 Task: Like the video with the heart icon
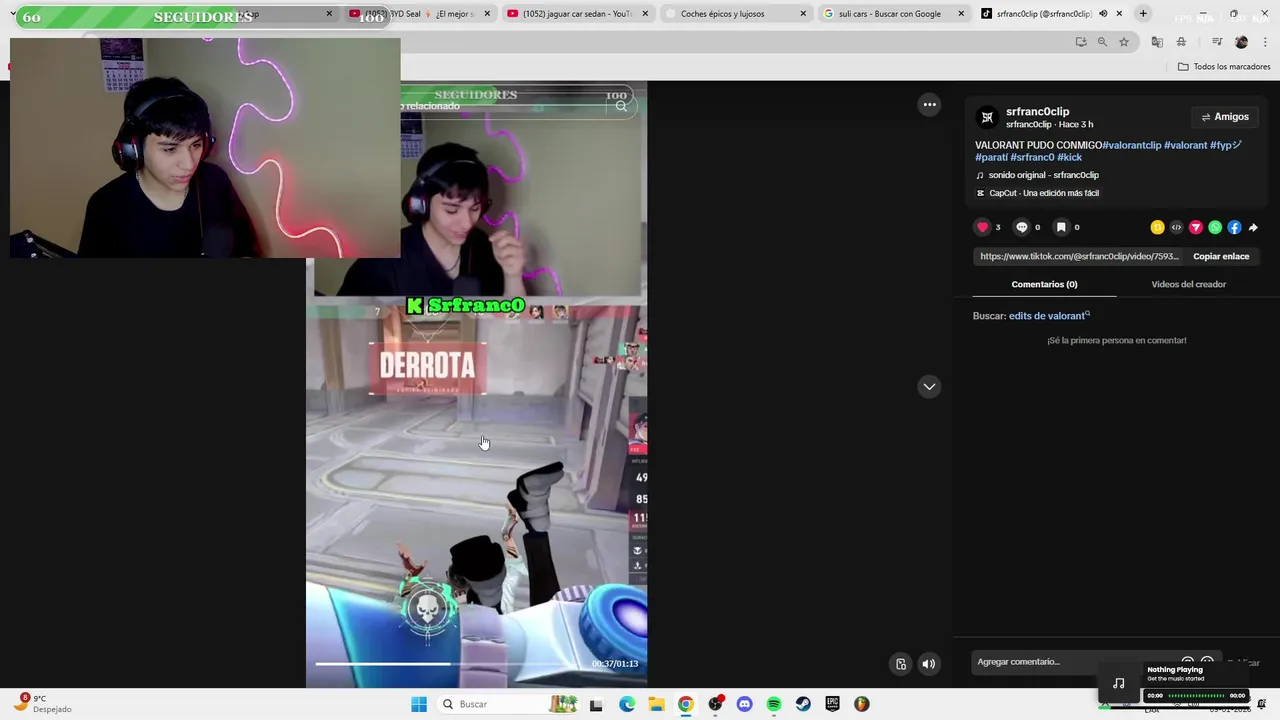click(x=983, y=227)
